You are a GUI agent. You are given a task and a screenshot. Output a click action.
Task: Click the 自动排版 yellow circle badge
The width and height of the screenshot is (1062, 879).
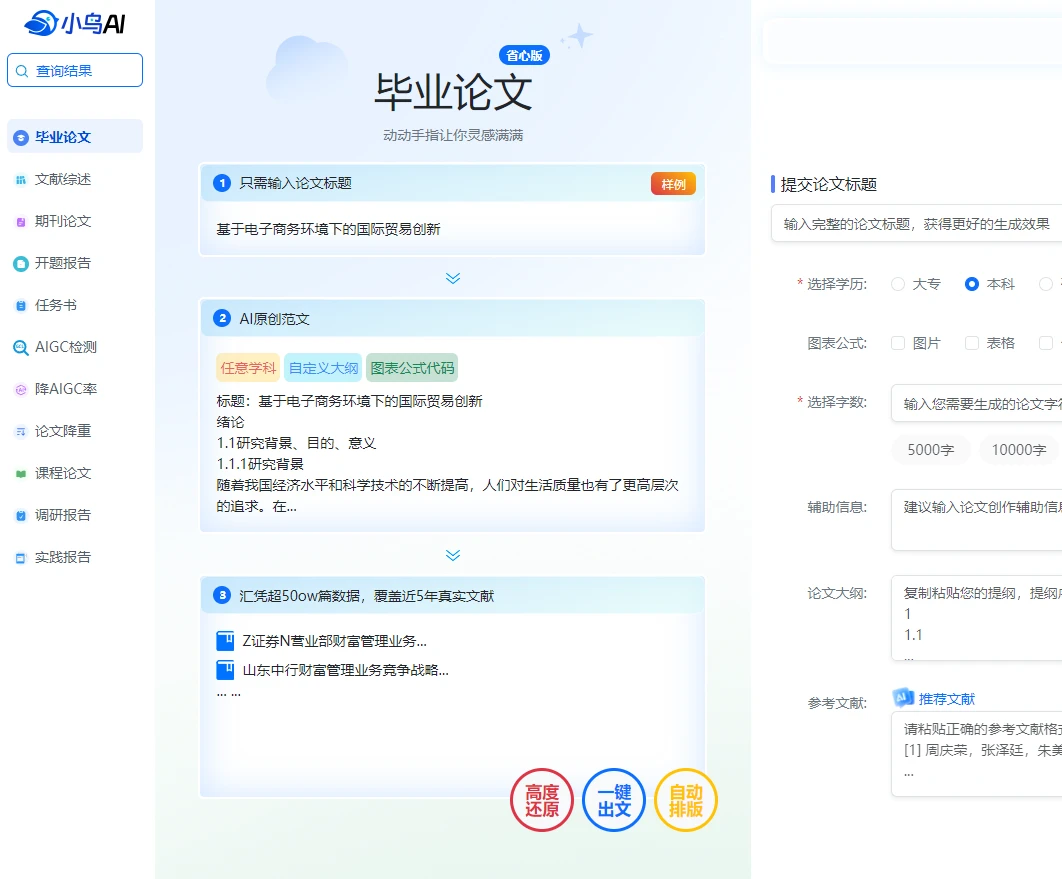click(686, 800)
